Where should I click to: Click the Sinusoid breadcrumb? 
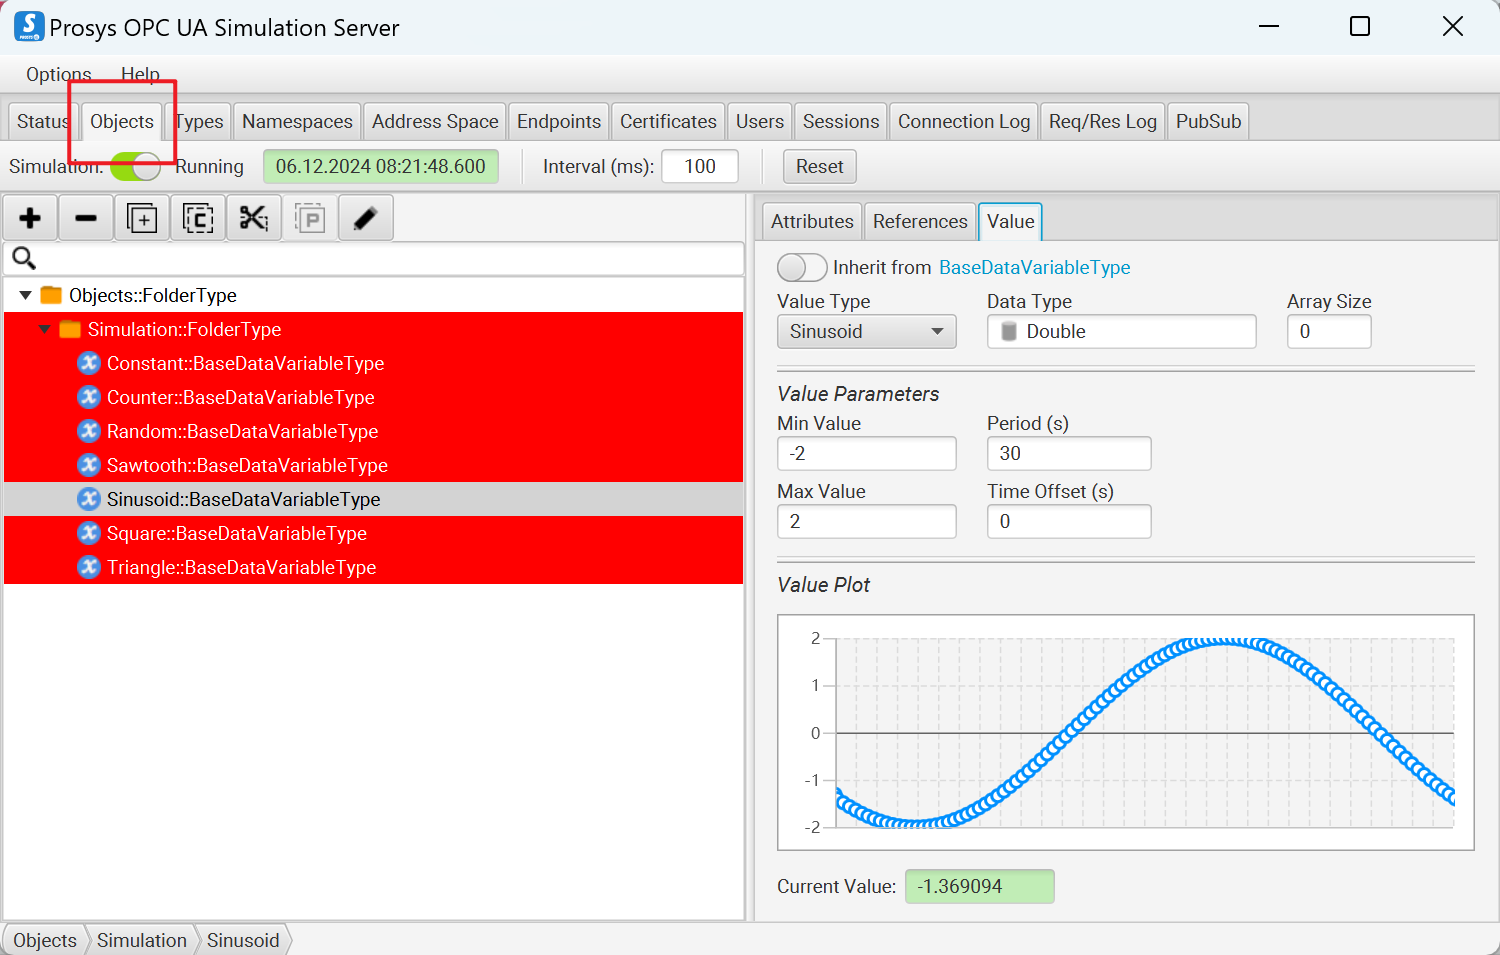(243, 940)
